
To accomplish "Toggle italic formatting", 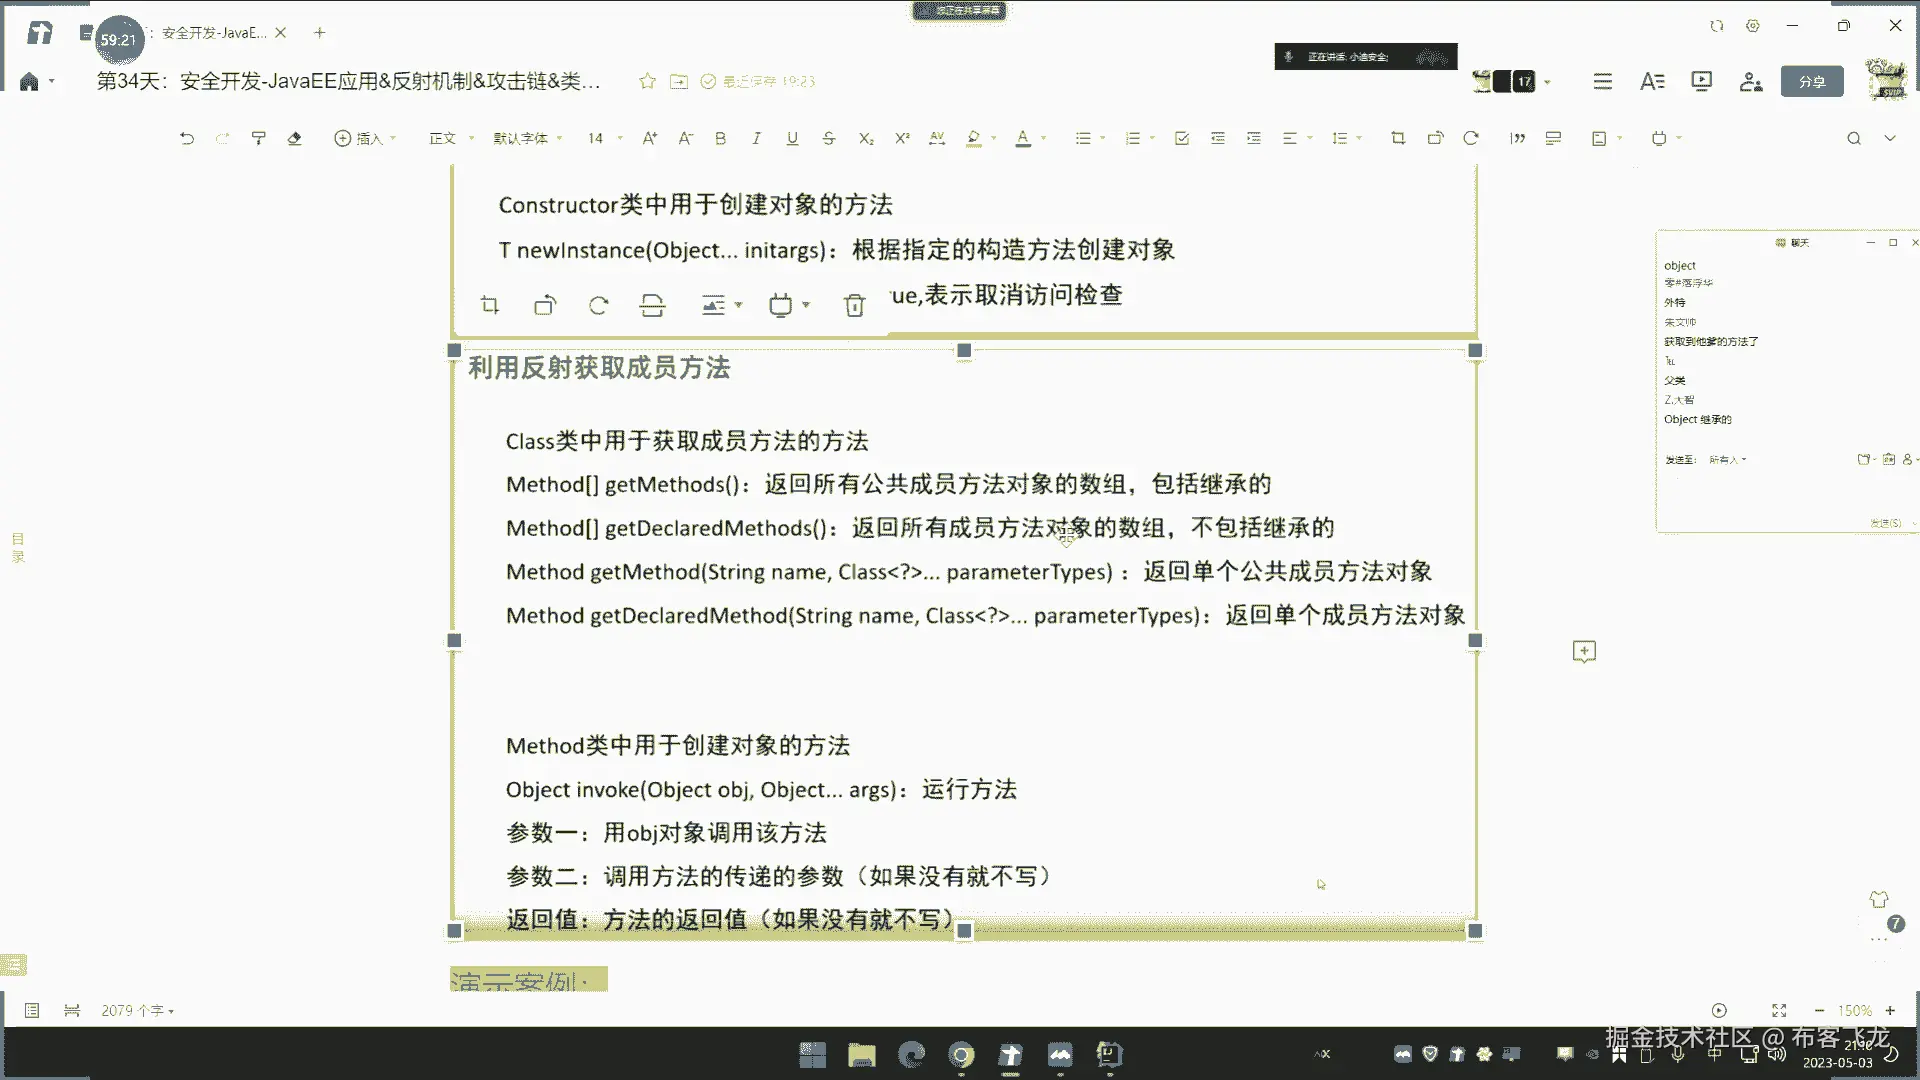I will 756,138.
